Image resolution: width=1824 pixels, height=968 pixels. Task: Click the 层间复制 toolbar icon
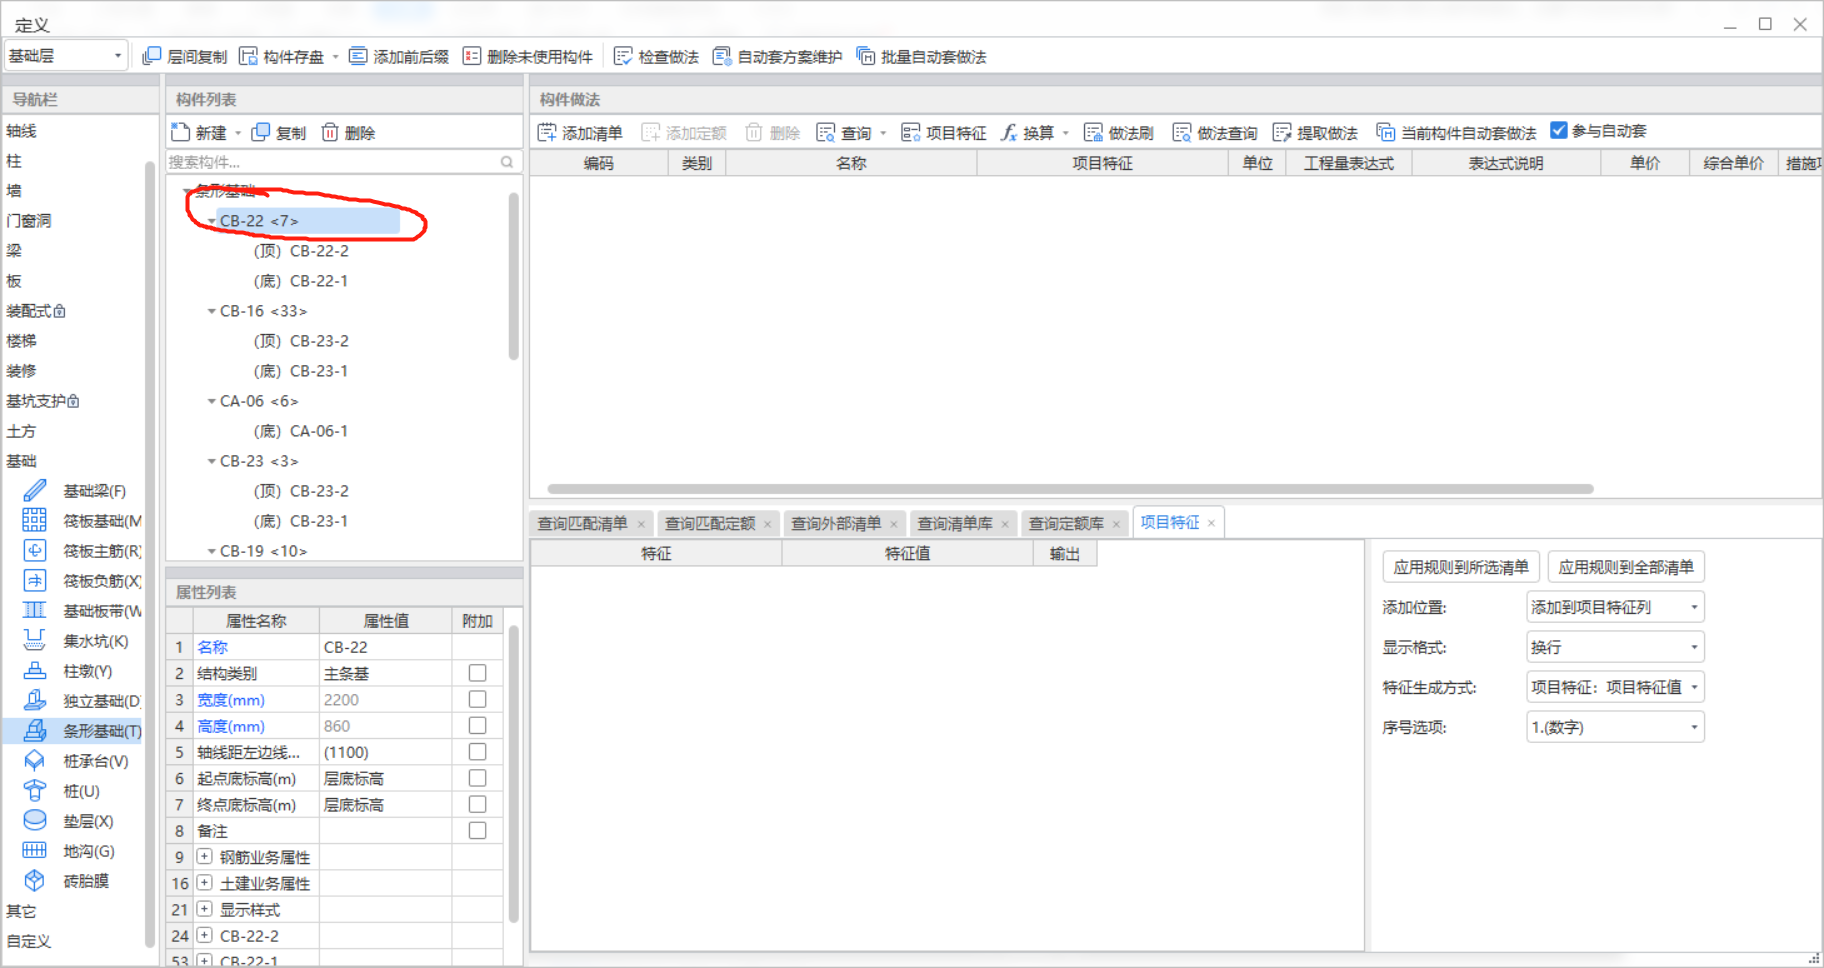pos(152,56)
